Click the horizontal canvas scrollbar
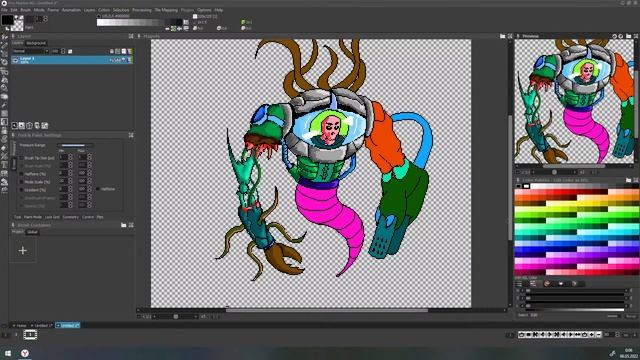Image resolution: width=640 pixels, height=360 pixels. (327, 310)
